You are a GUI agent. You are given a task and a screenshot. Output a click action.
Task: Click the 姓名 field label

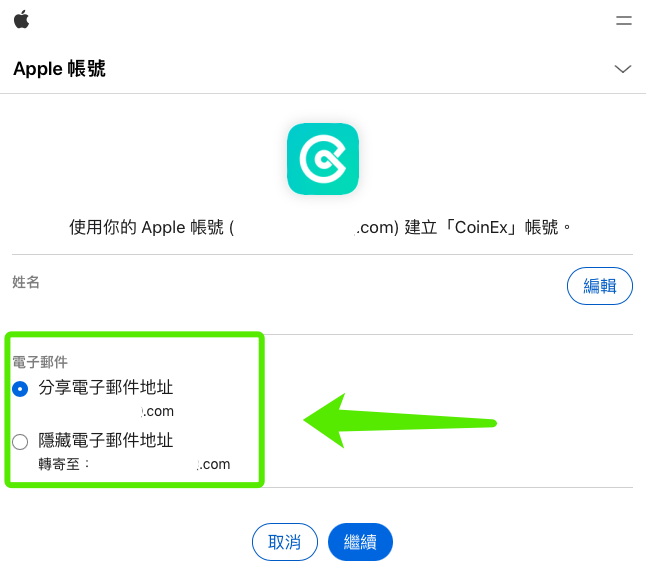tap(26, 282)
